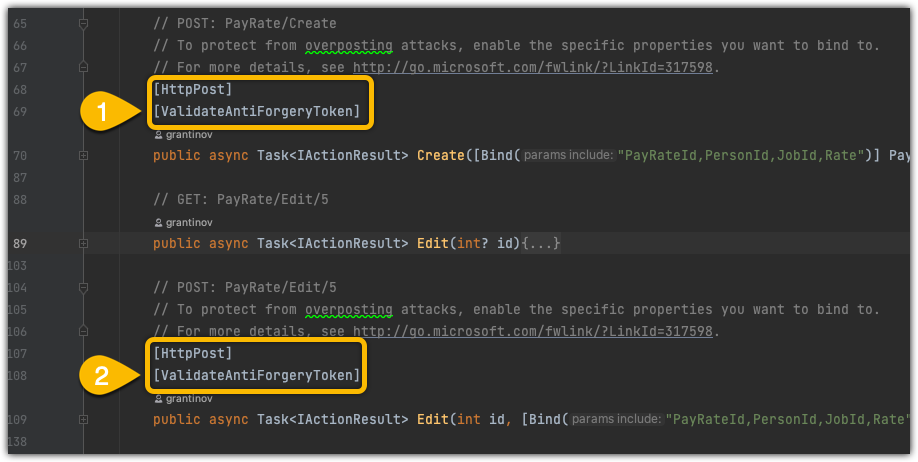Click the params include hint on line 70

coord(568,155)
